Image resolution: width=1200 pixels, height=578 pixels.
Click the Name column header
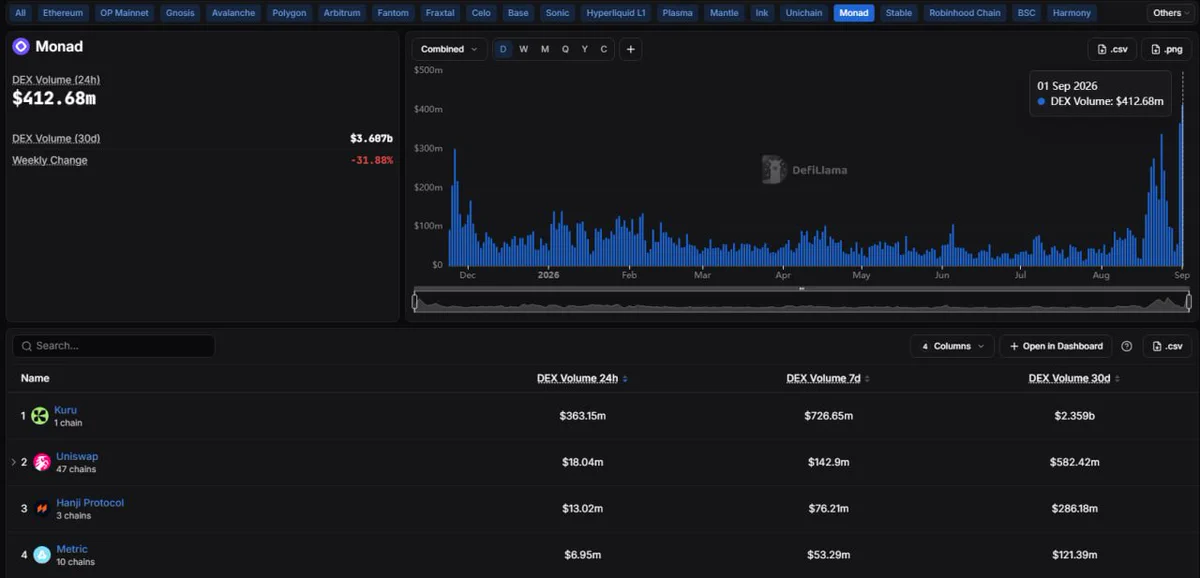click(x=35, y=378)
